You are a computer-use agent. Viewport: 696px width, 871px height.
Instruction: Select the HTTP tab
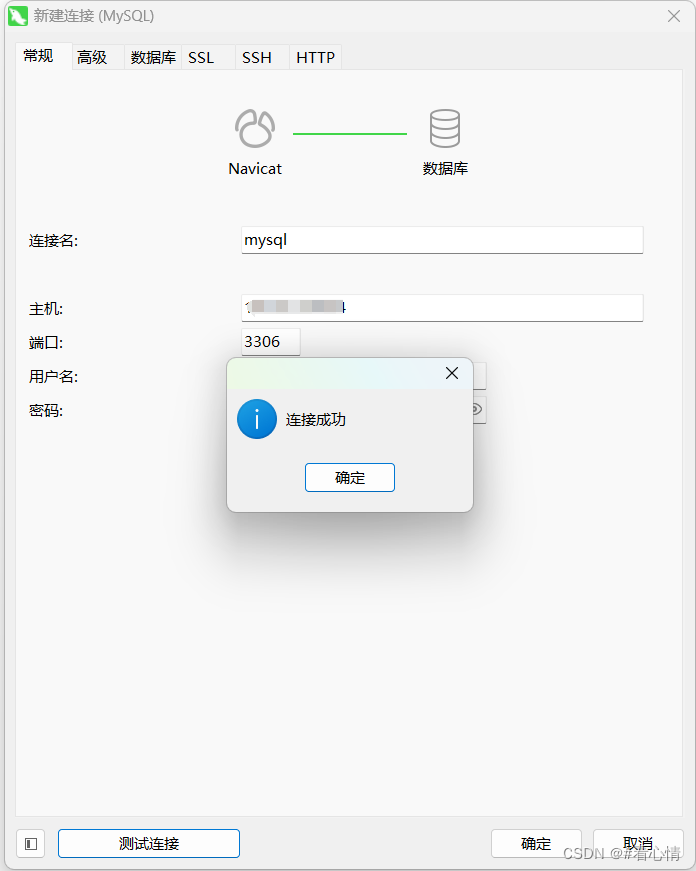pyautogui.click(x=316, y=57)
